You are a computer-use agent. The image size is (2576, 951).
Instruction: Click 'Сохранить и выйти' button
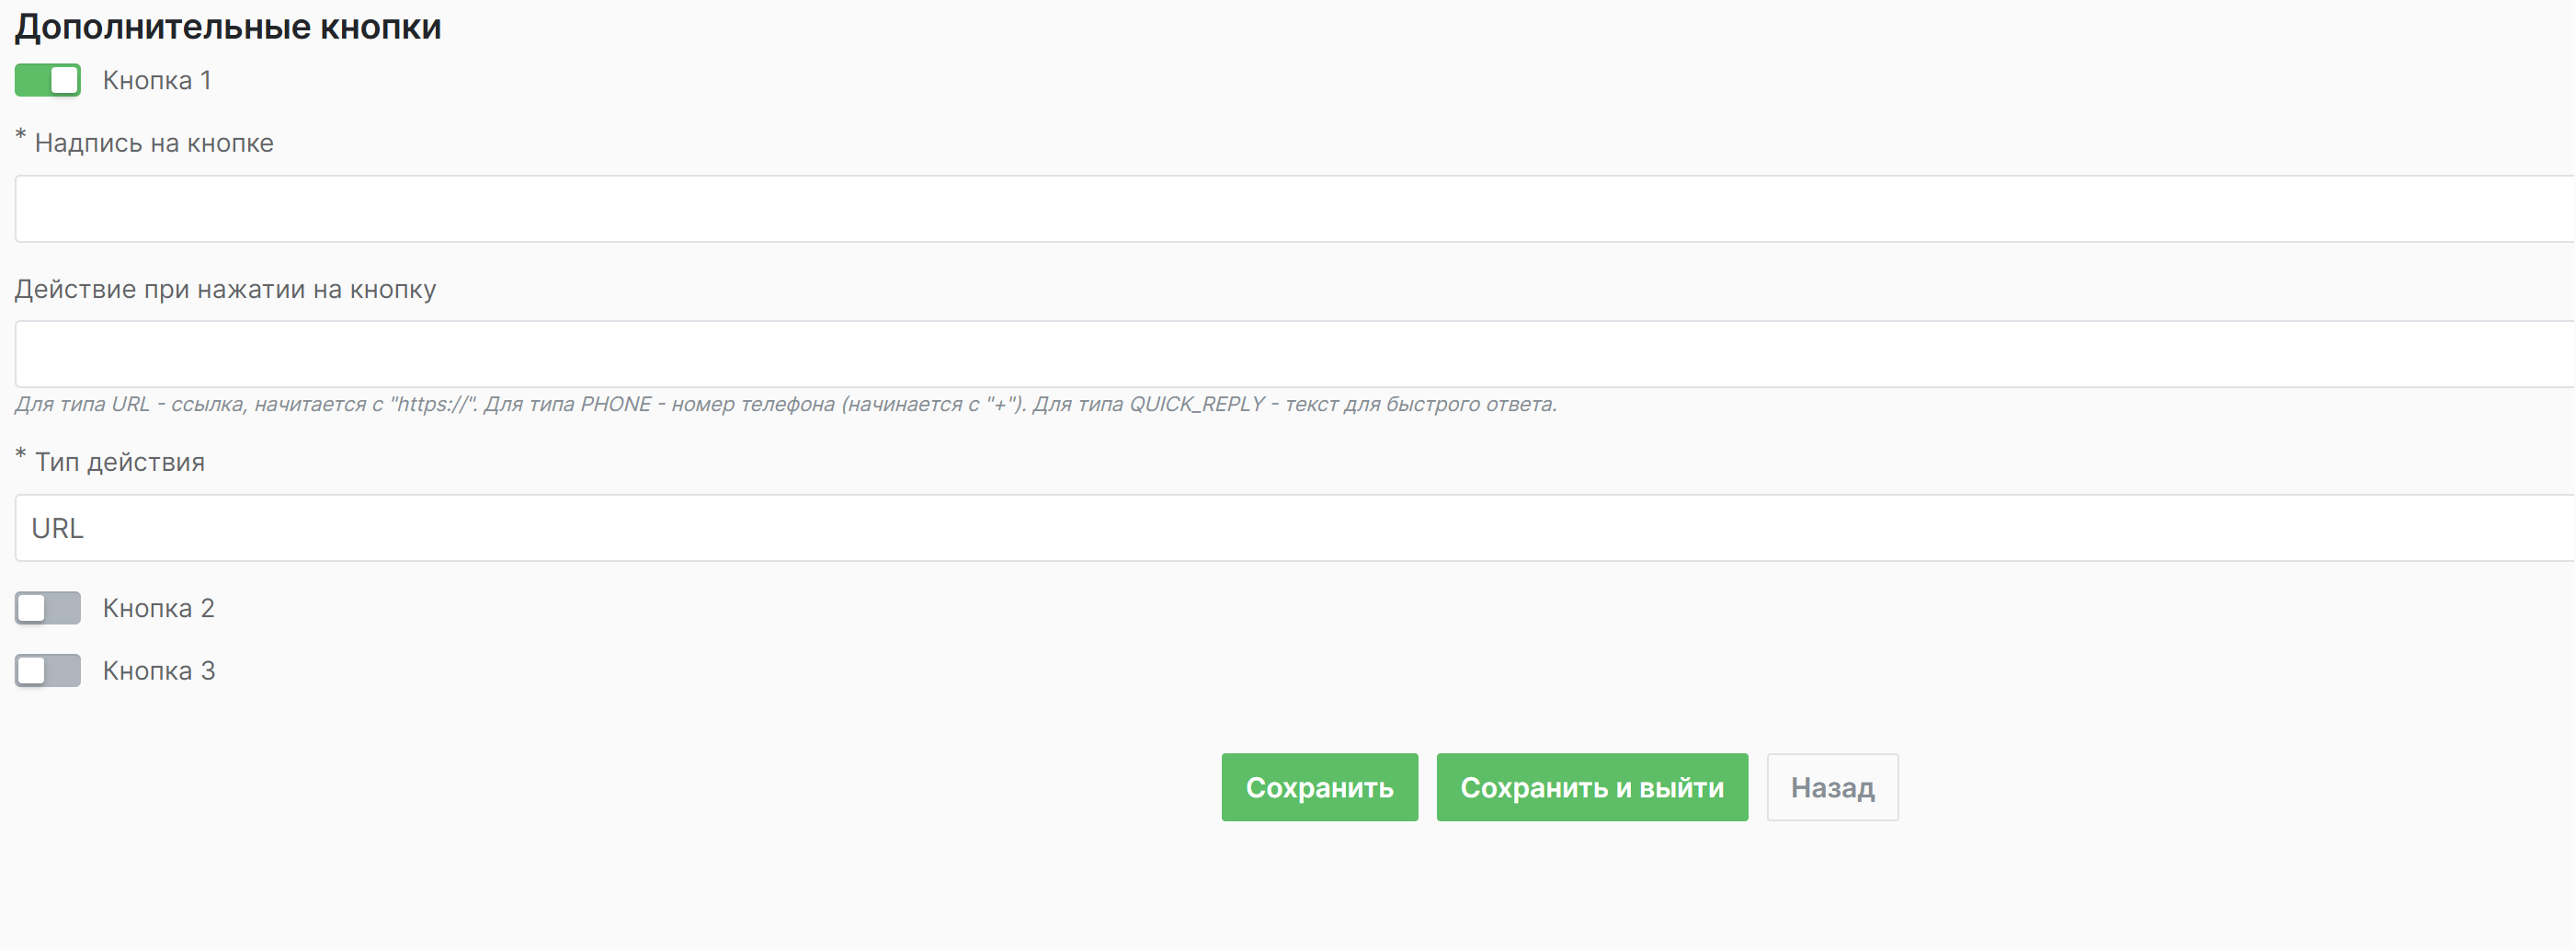[1591, 788]
